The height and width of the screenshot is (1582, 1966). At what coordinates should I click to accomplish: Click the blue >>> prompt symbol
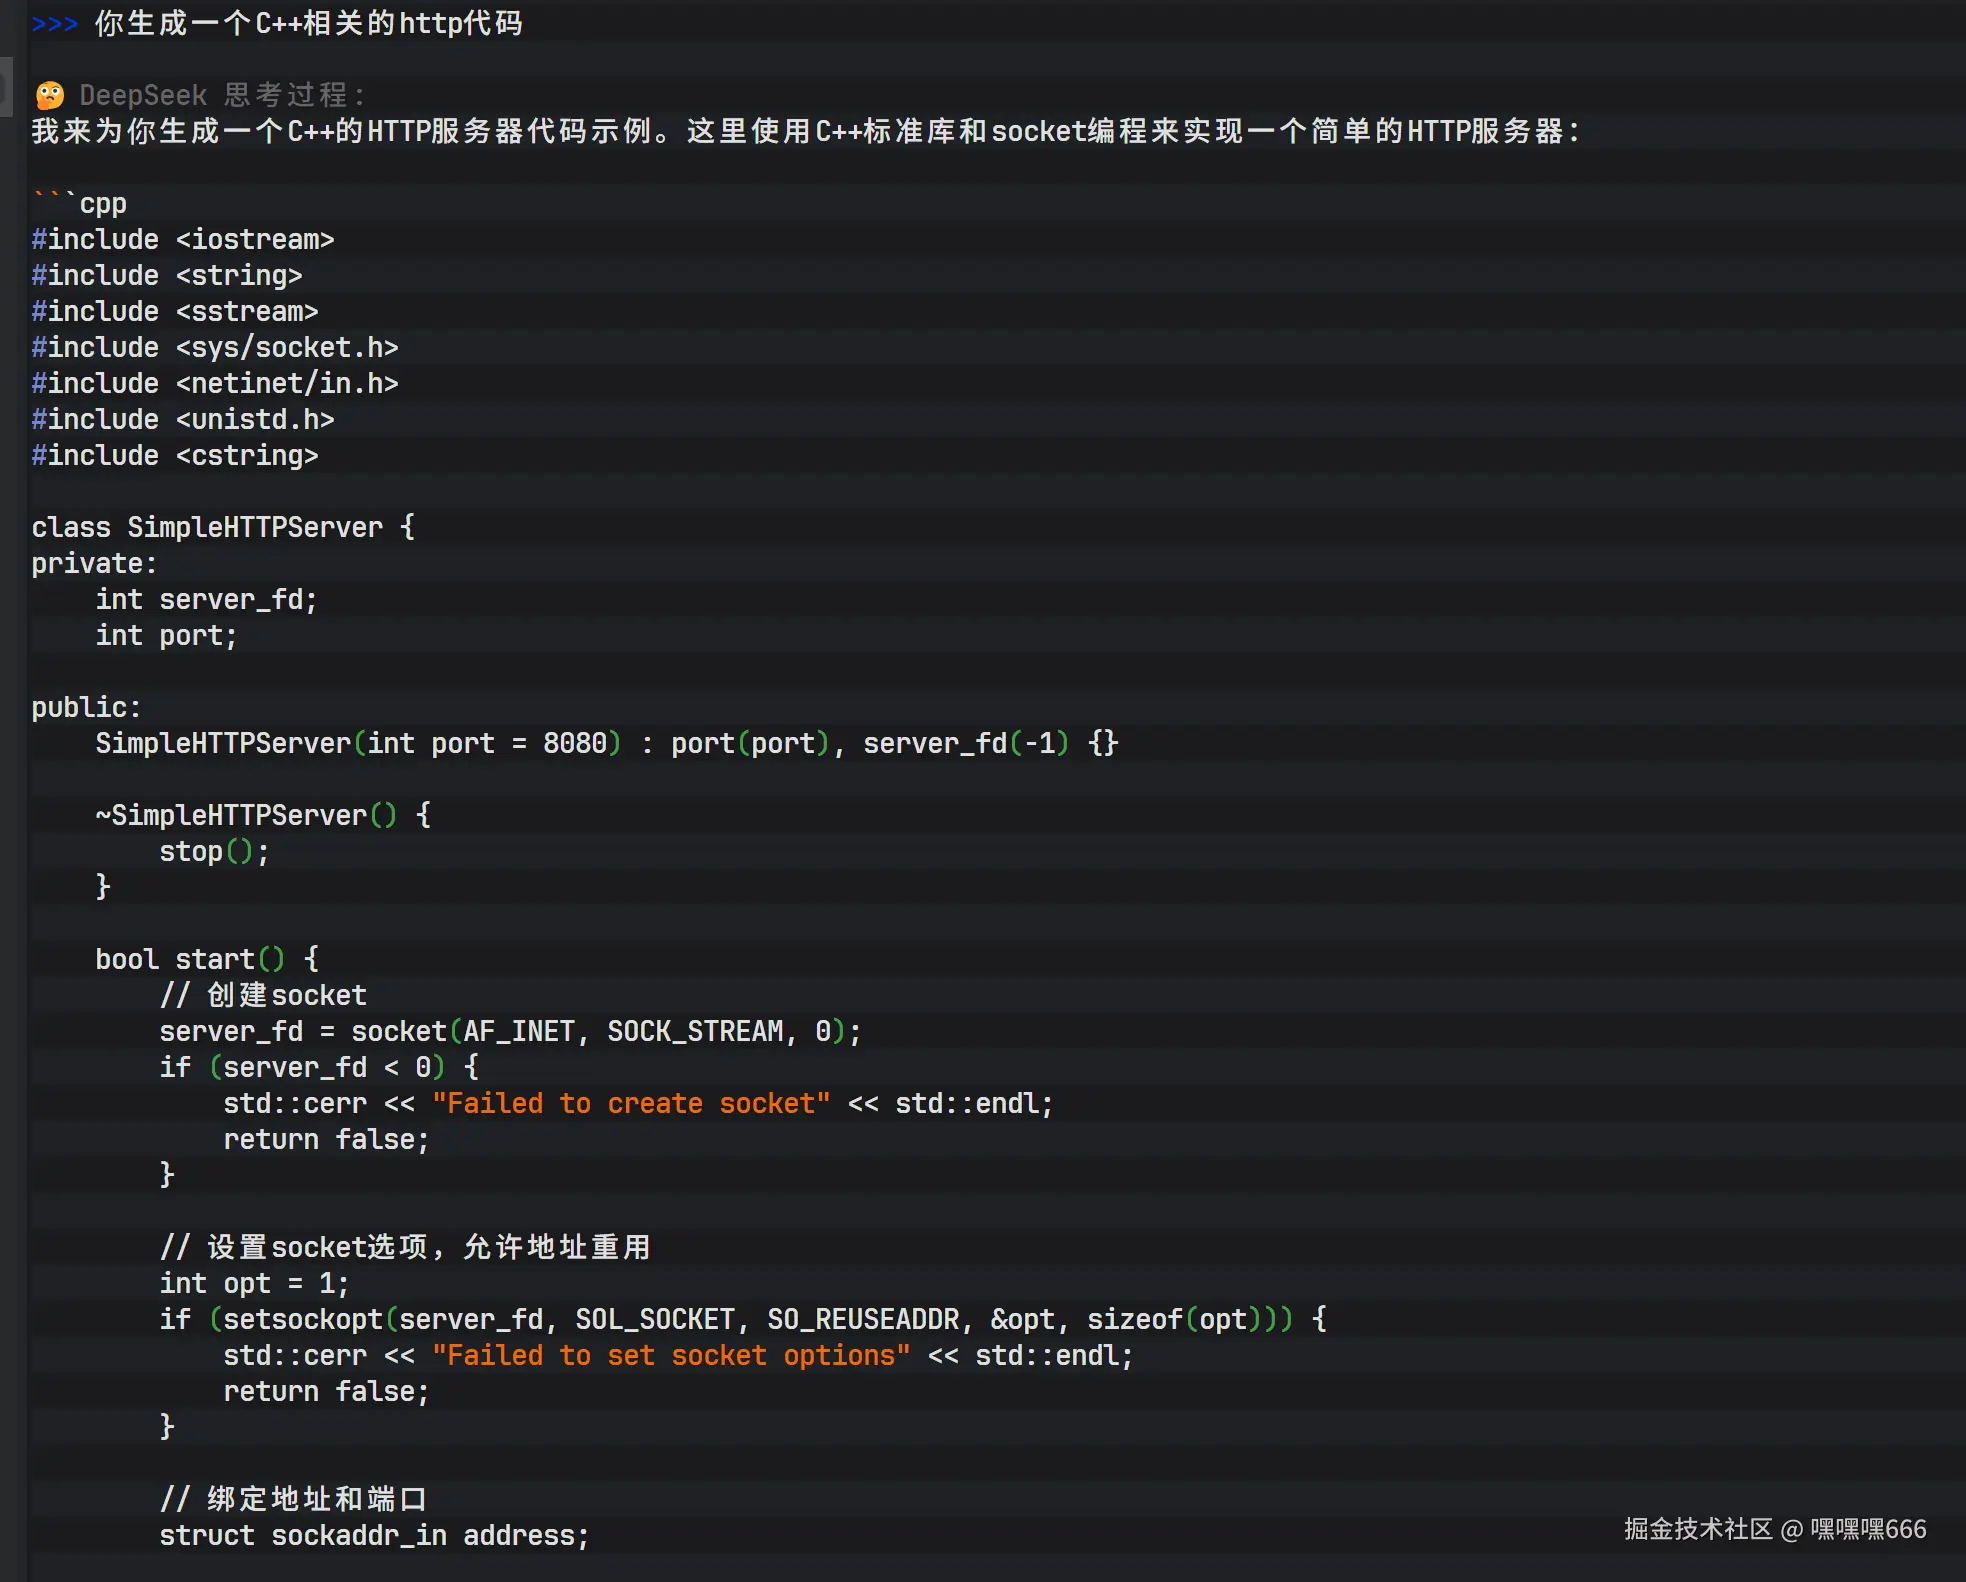coord(54,23)
